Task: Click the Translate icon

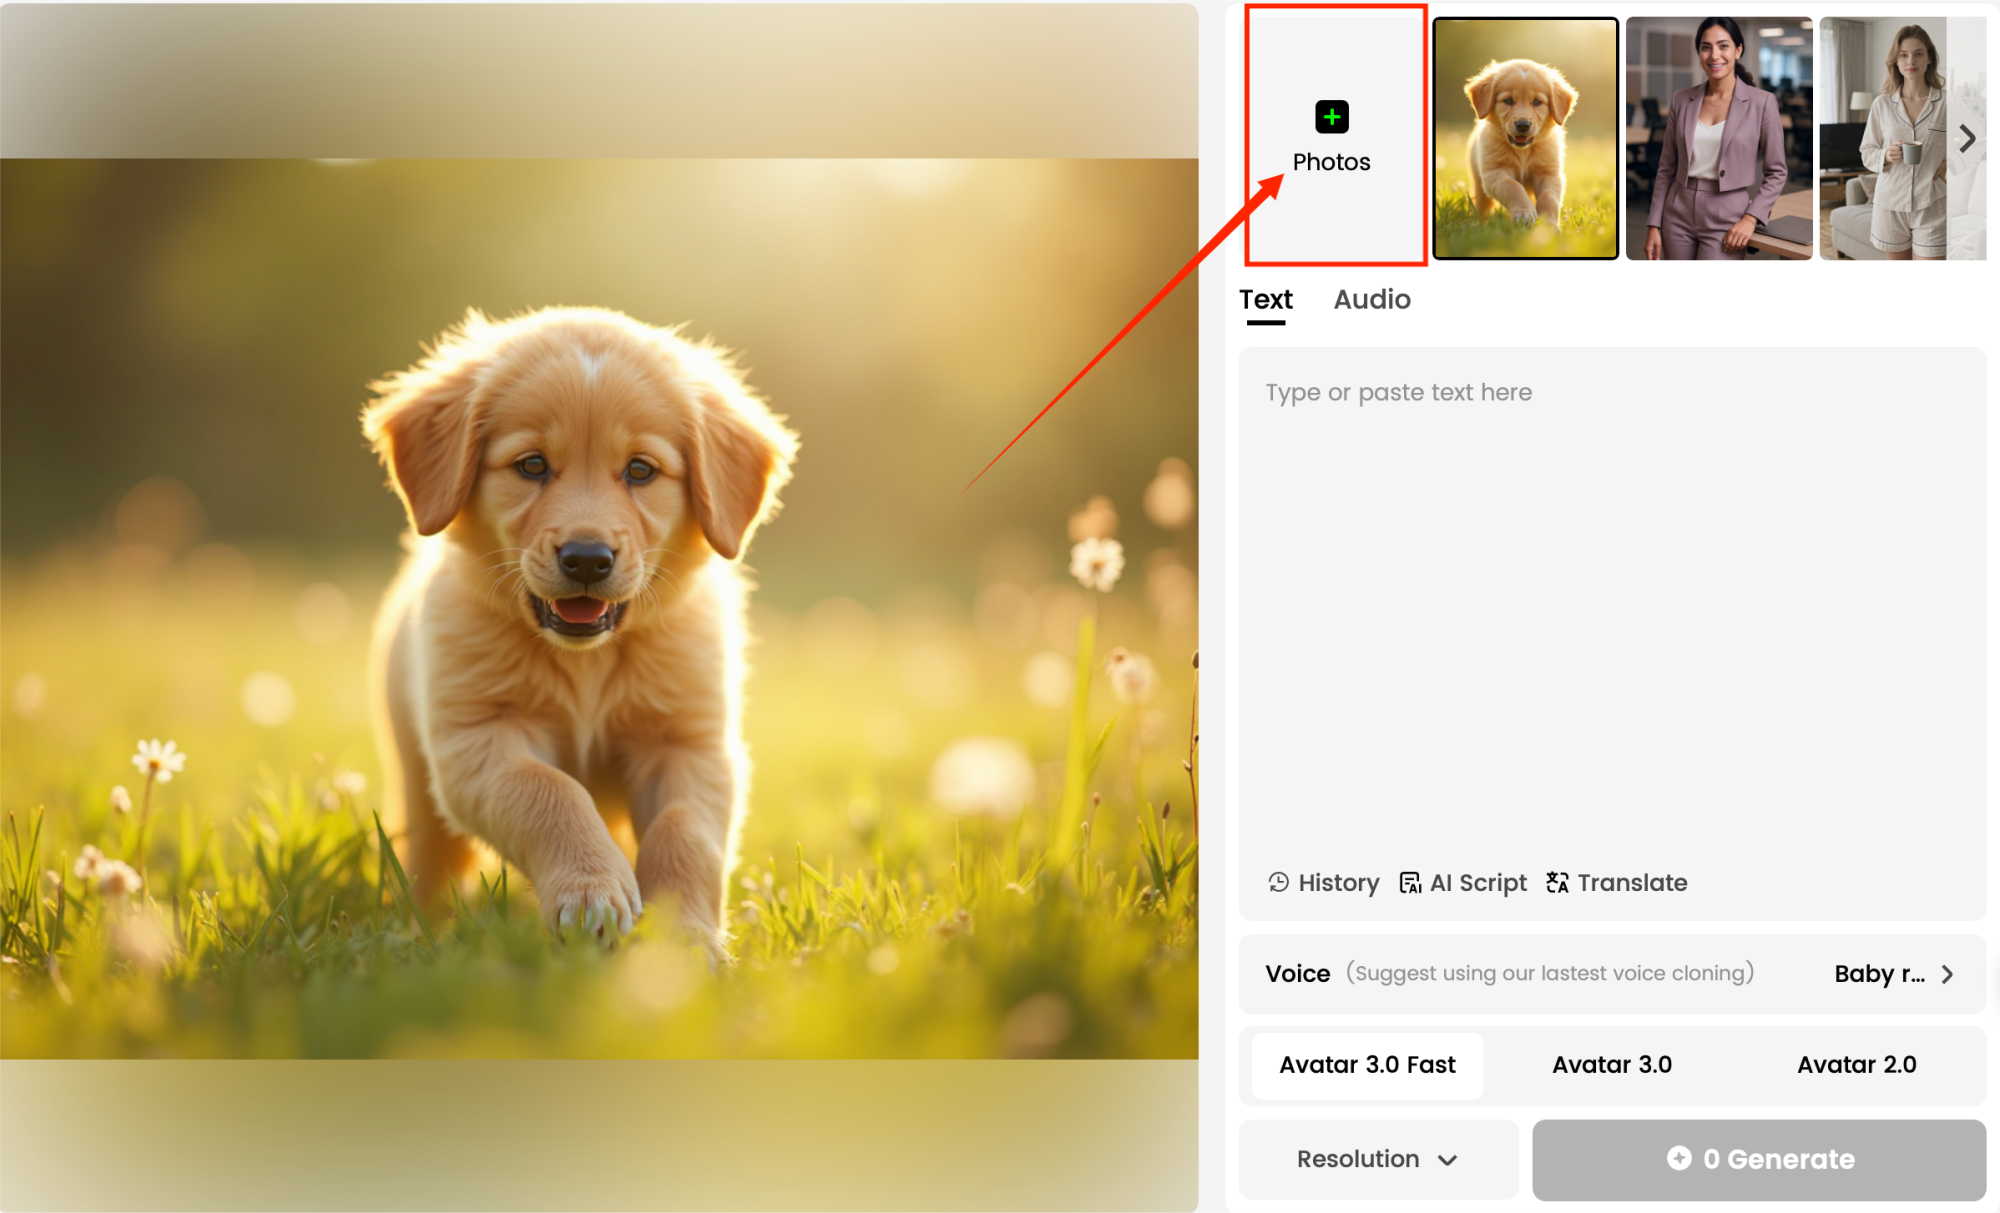Action: click(1557, 882)
